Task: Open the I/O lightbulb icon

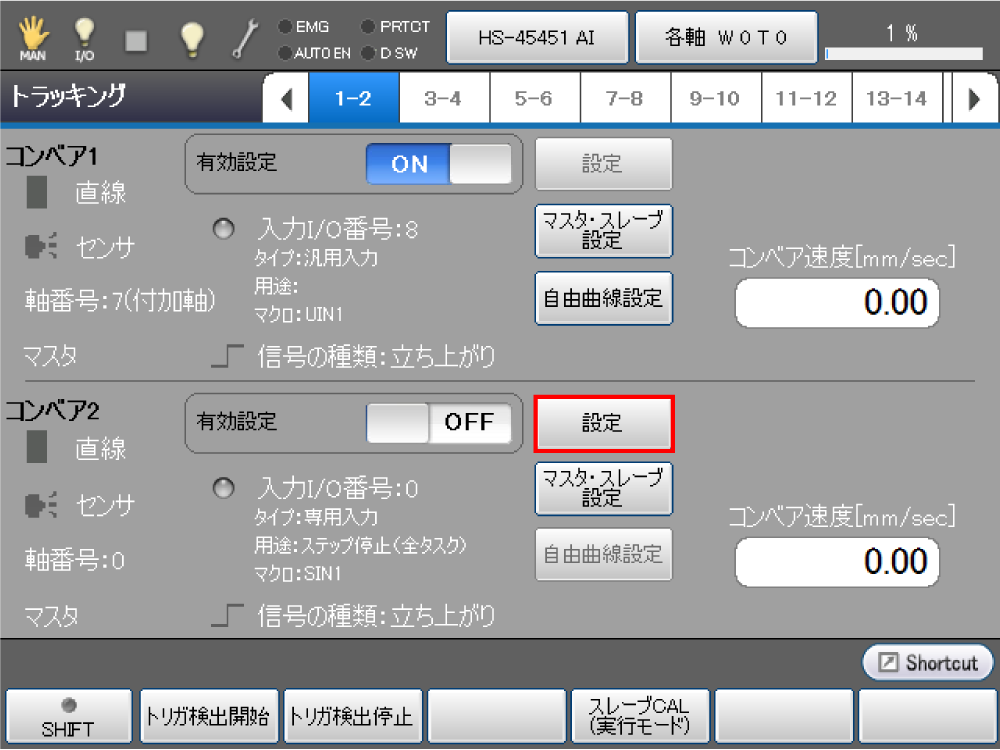Action: click(85, 39)
